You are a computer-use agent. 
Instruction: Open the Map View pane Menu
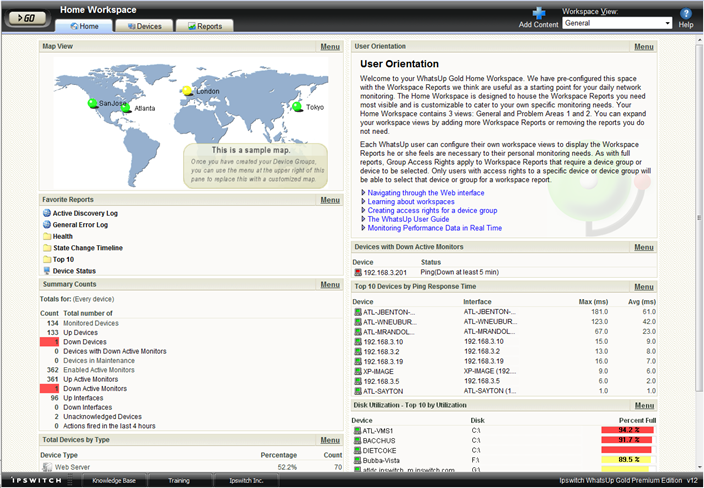click(x=330, y=47)
